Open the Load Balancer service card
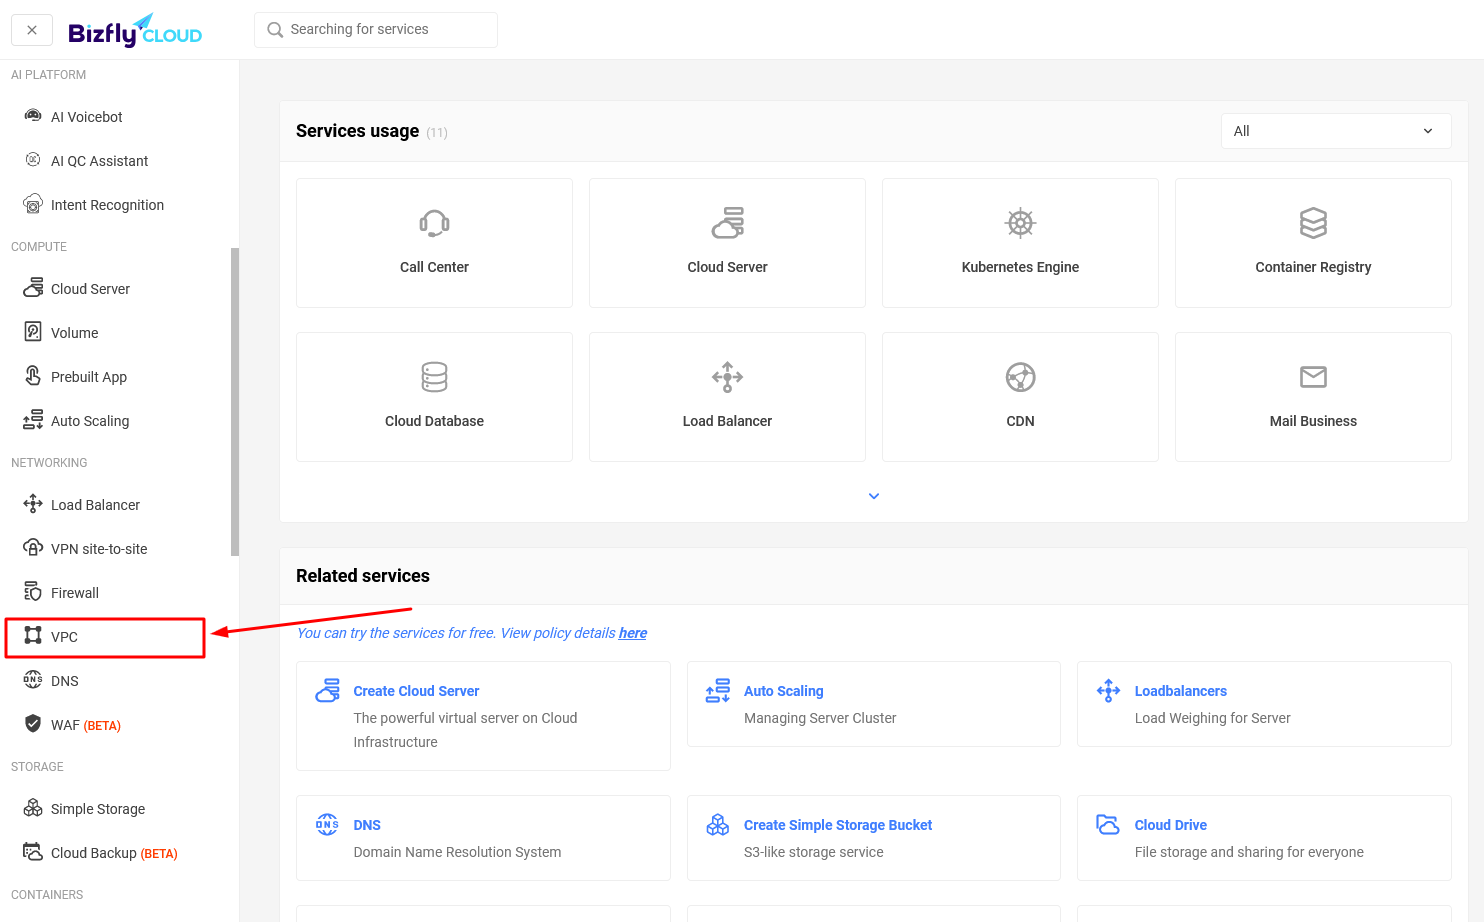 727,397
